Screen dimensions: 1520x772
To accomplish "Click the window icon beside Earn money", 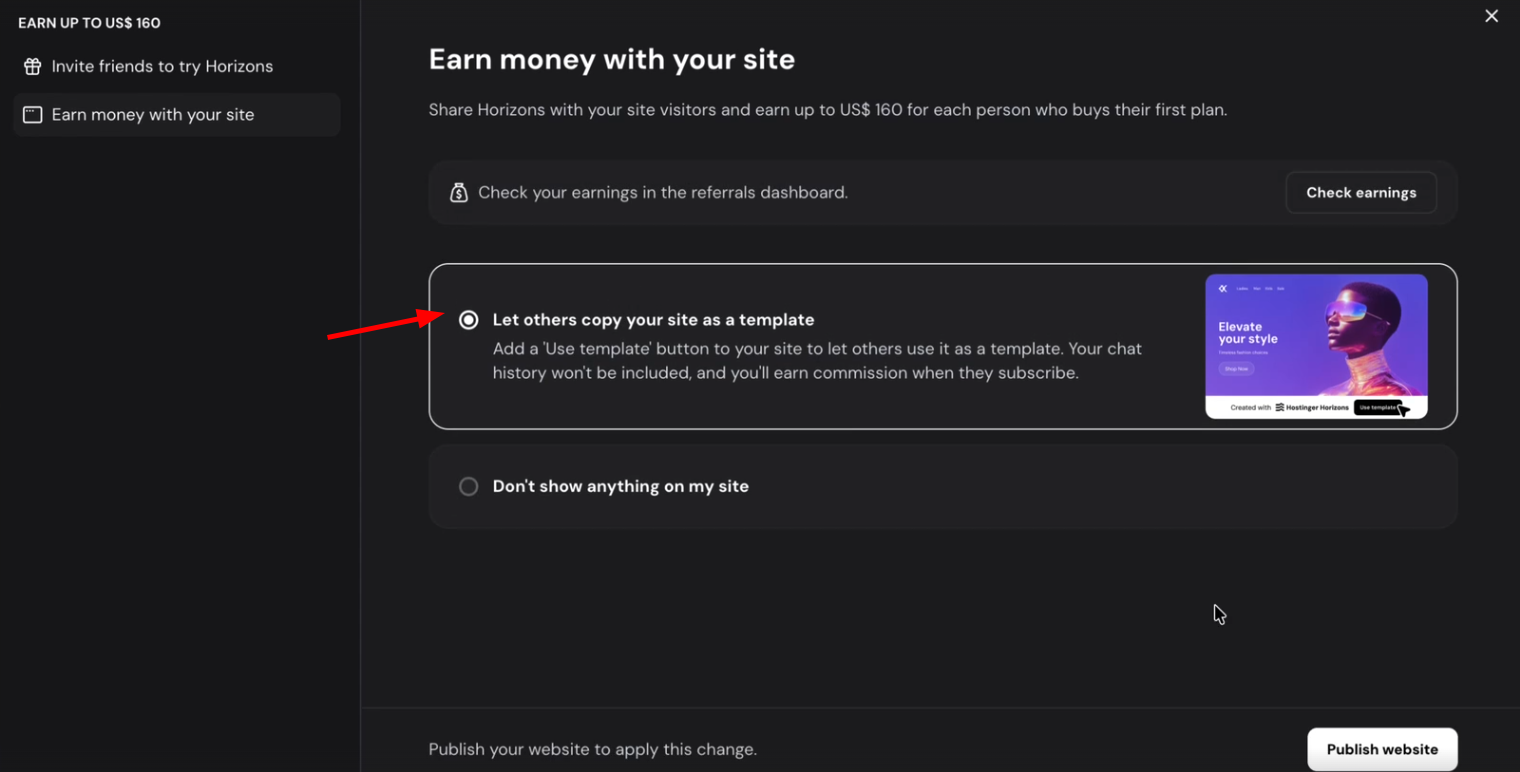I will pos(33,115).
